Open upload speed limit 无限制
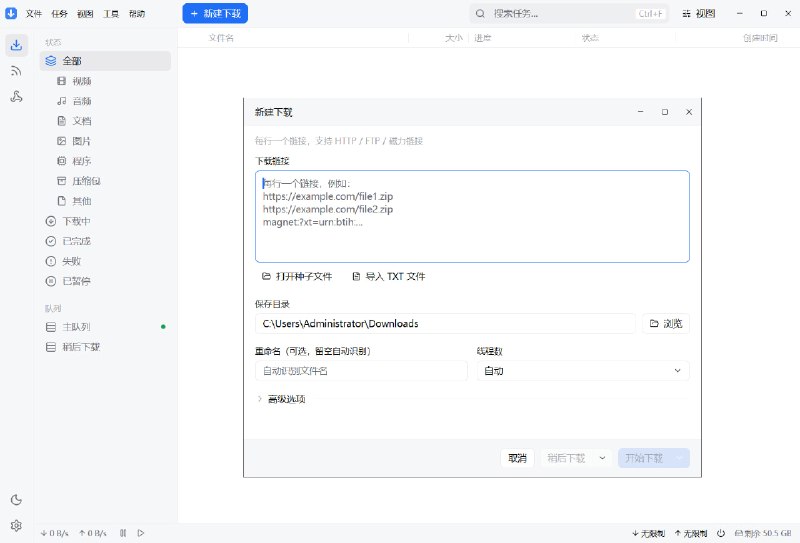This screenshot has width=800, height=543. point(691,533)
